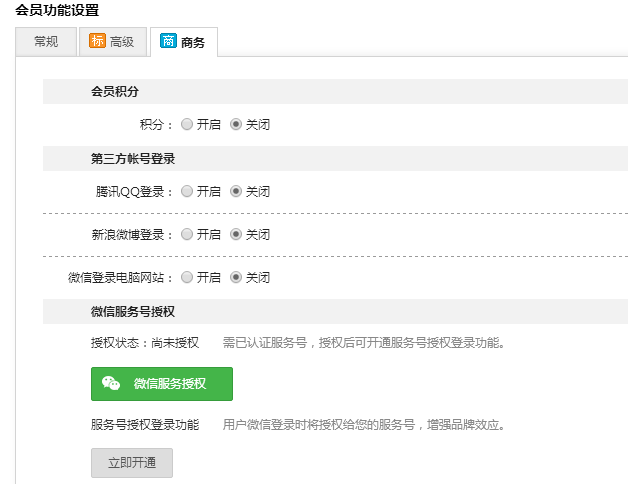Select 关闭 radio for 积分

tap(236, 125)
